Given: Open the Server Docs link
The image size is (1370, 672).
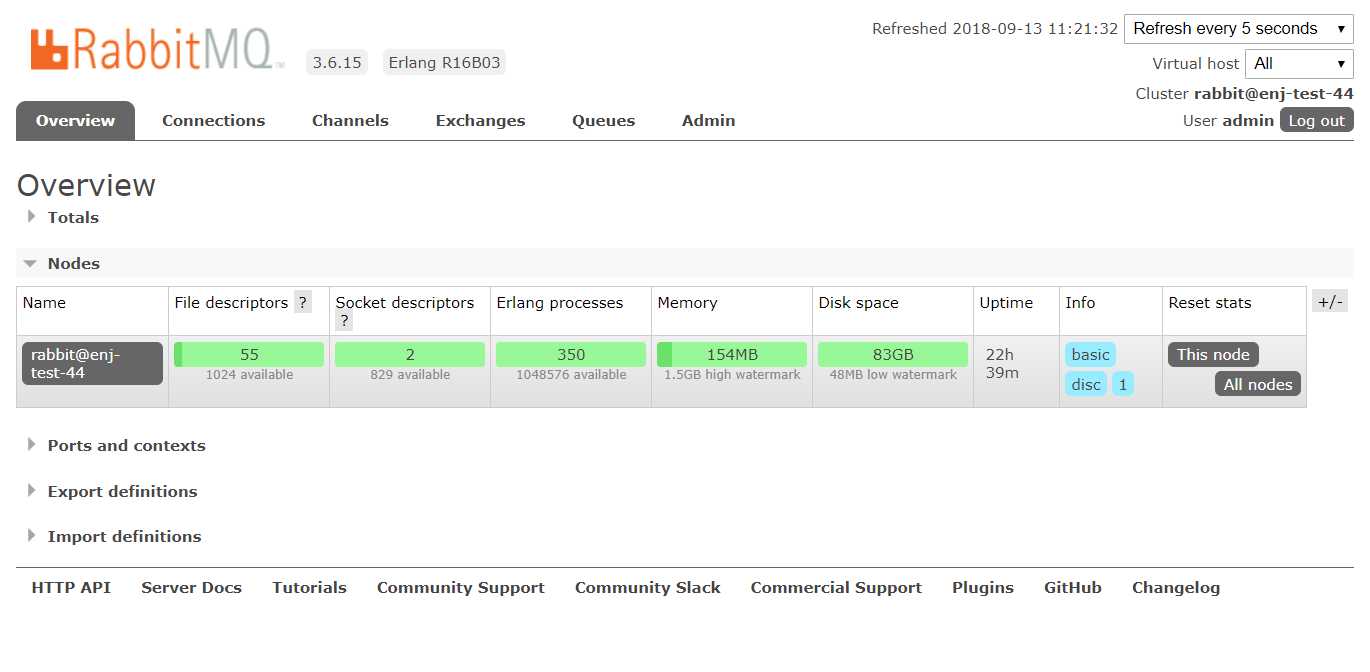Looking at the screenshot, I should point(191,587).
